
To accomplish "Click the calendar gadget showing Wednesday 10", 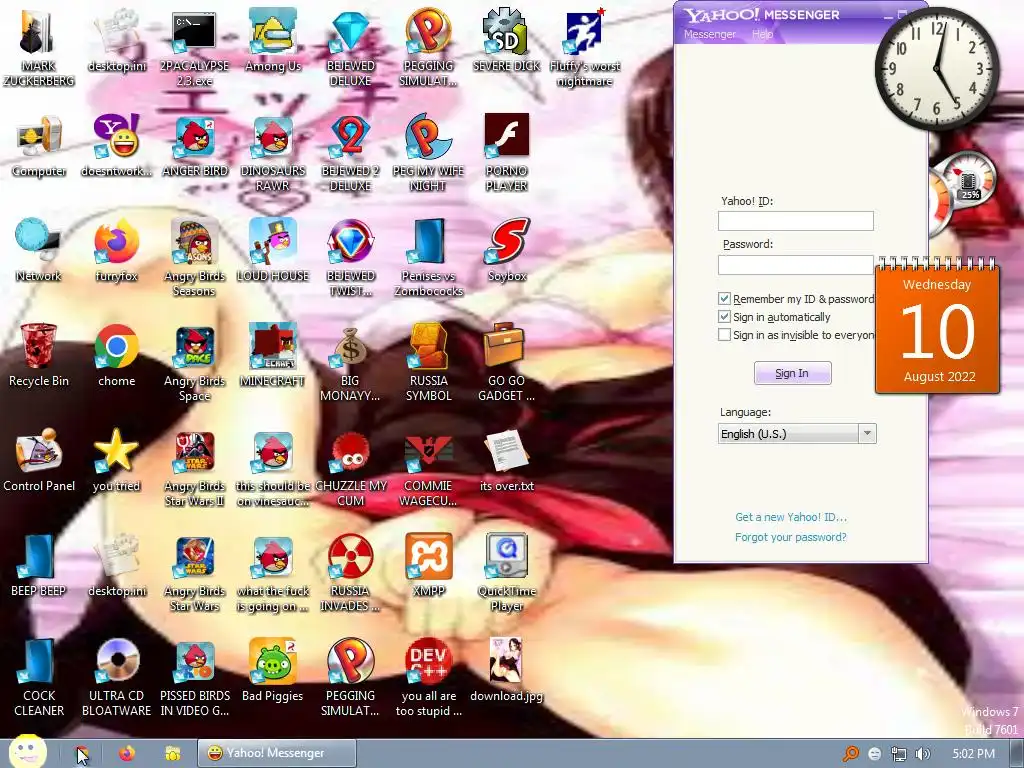I will tap(937, 327).
